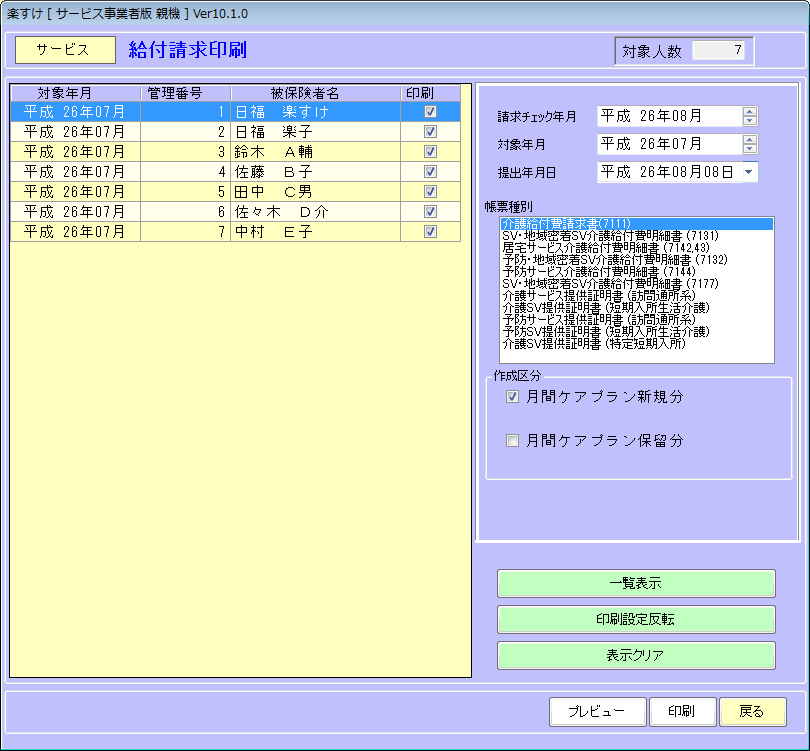Select SV・地域密着SV介護給付費明細書 (7177)
The width and height of the screenshot is (810, 751).
point(636,284)
